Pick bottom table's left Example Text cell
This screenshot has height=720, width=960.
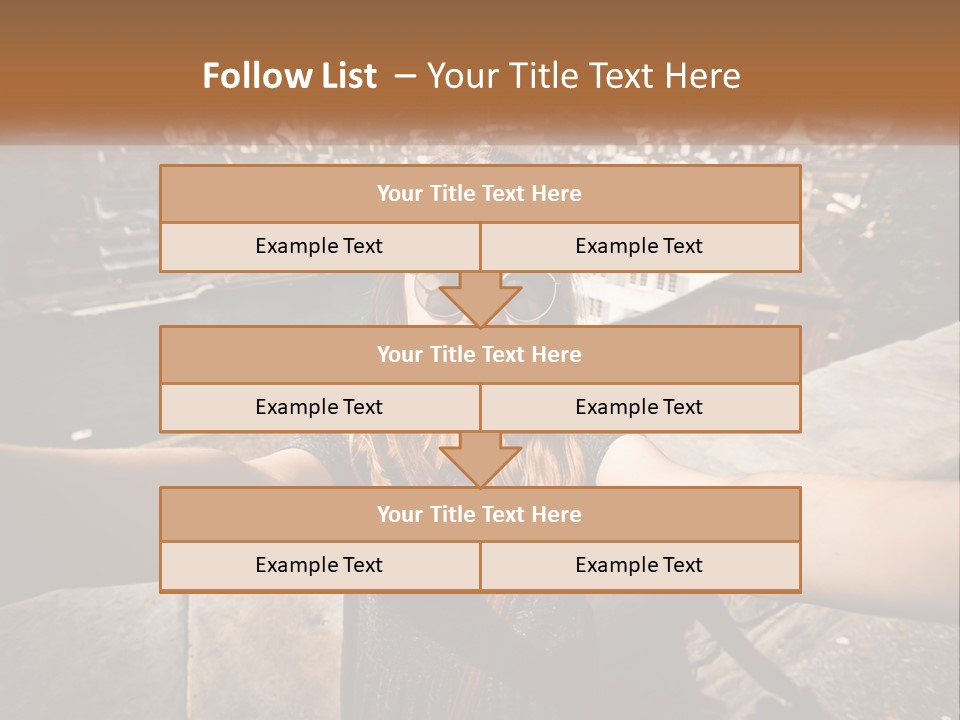pyautogui.click(x=319, y=566)
